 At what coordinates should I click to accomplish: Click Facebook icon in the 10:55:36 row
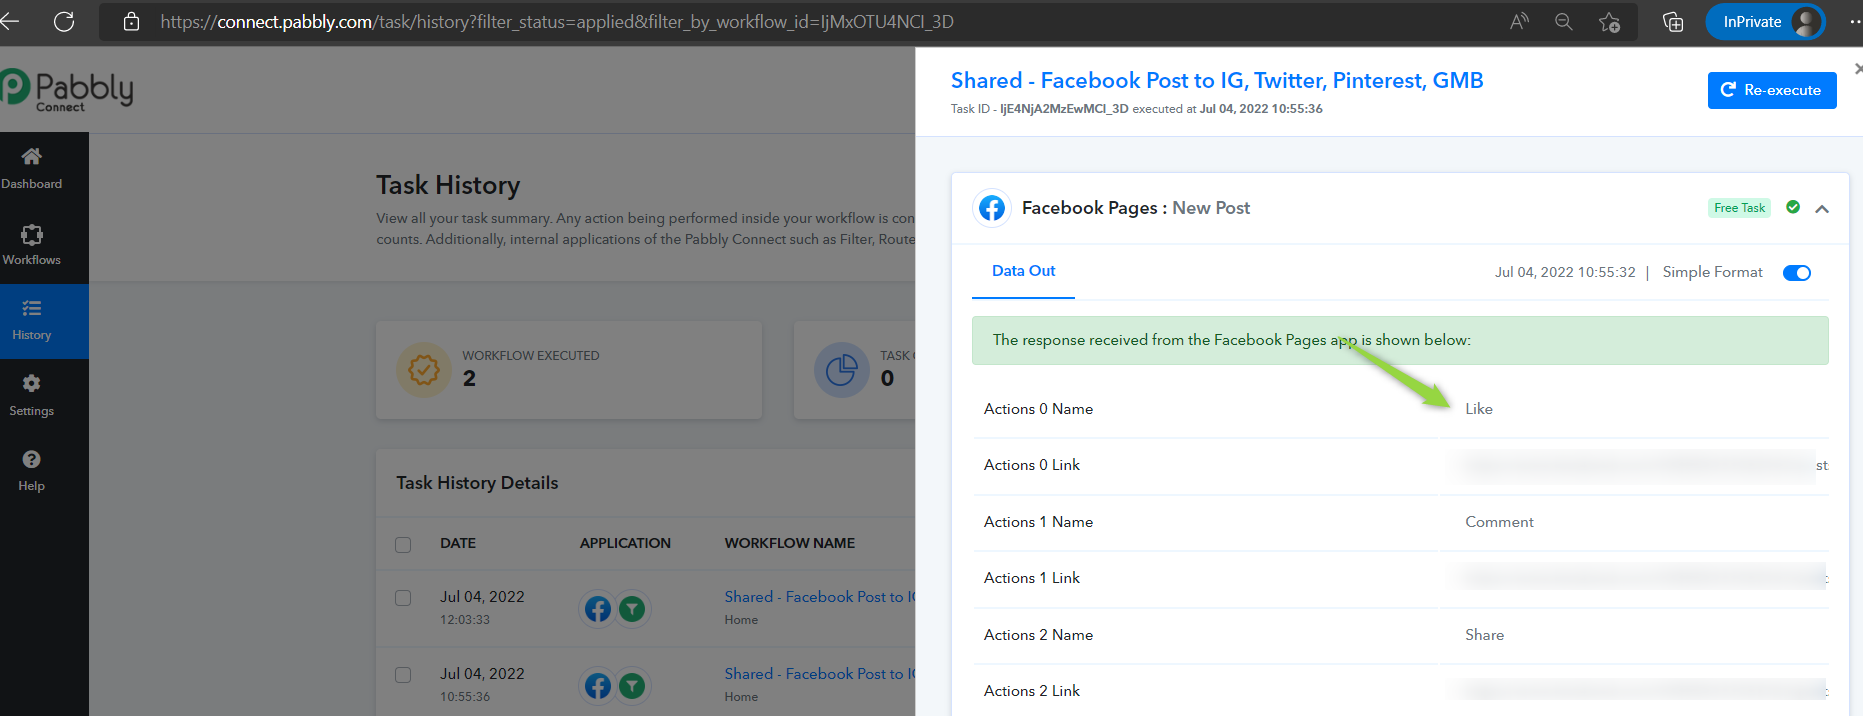tap(598, 686)
